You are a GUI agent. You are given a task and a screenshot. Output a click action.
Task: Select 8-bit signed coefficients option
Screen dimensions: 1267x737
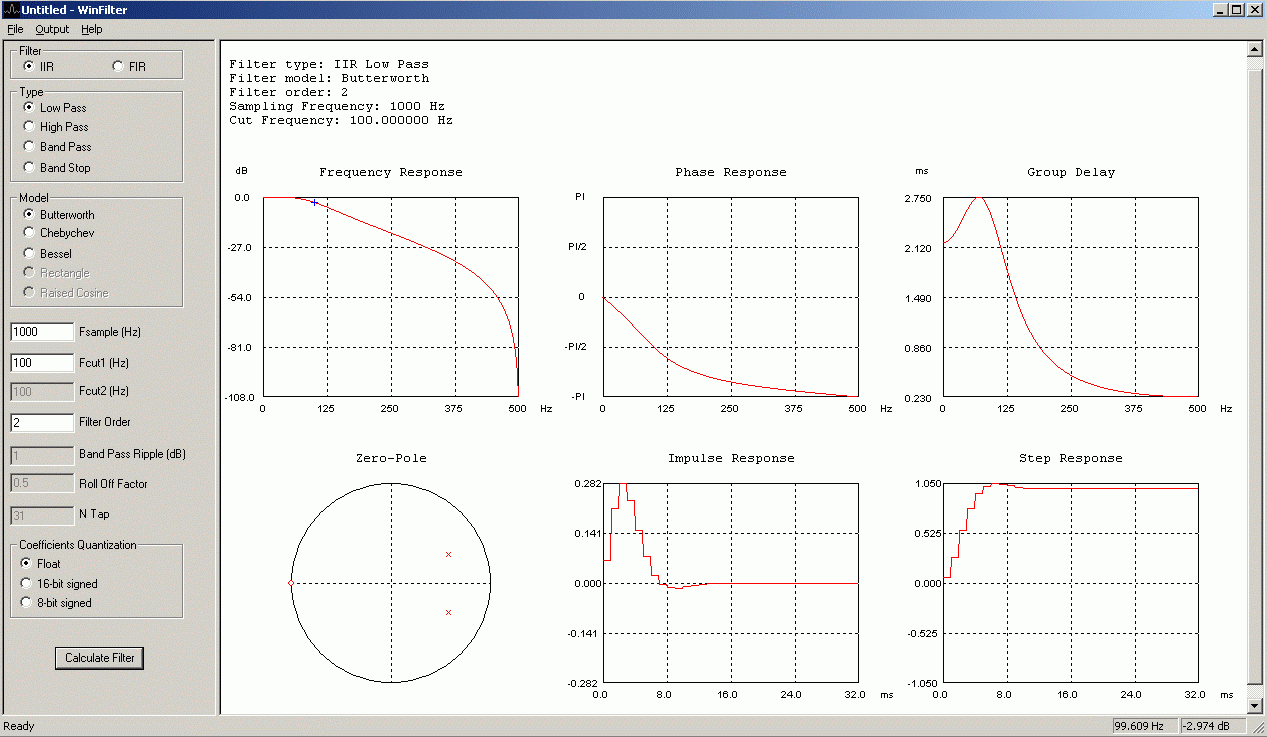click(x=57, y=603)
